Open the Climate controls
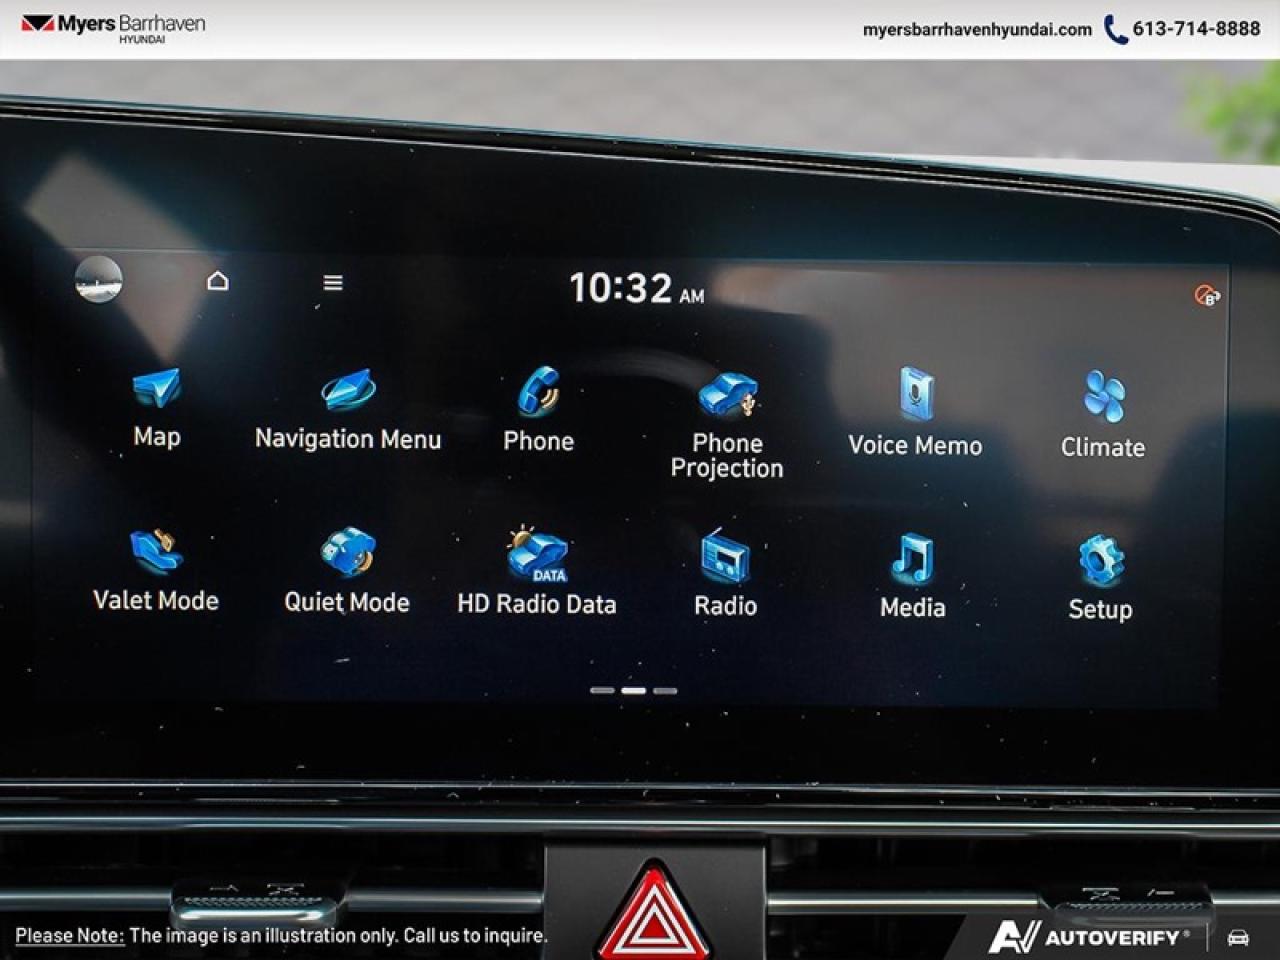Screen dimensions: 1280x960 (x=1100, y=398)
